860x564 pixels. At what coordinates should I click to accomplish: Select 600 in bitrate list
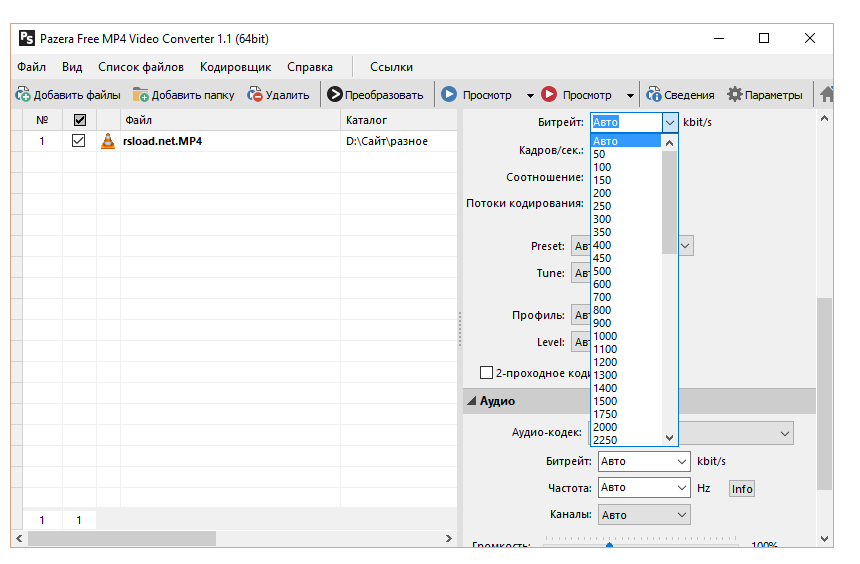click(x=626, y=284)
